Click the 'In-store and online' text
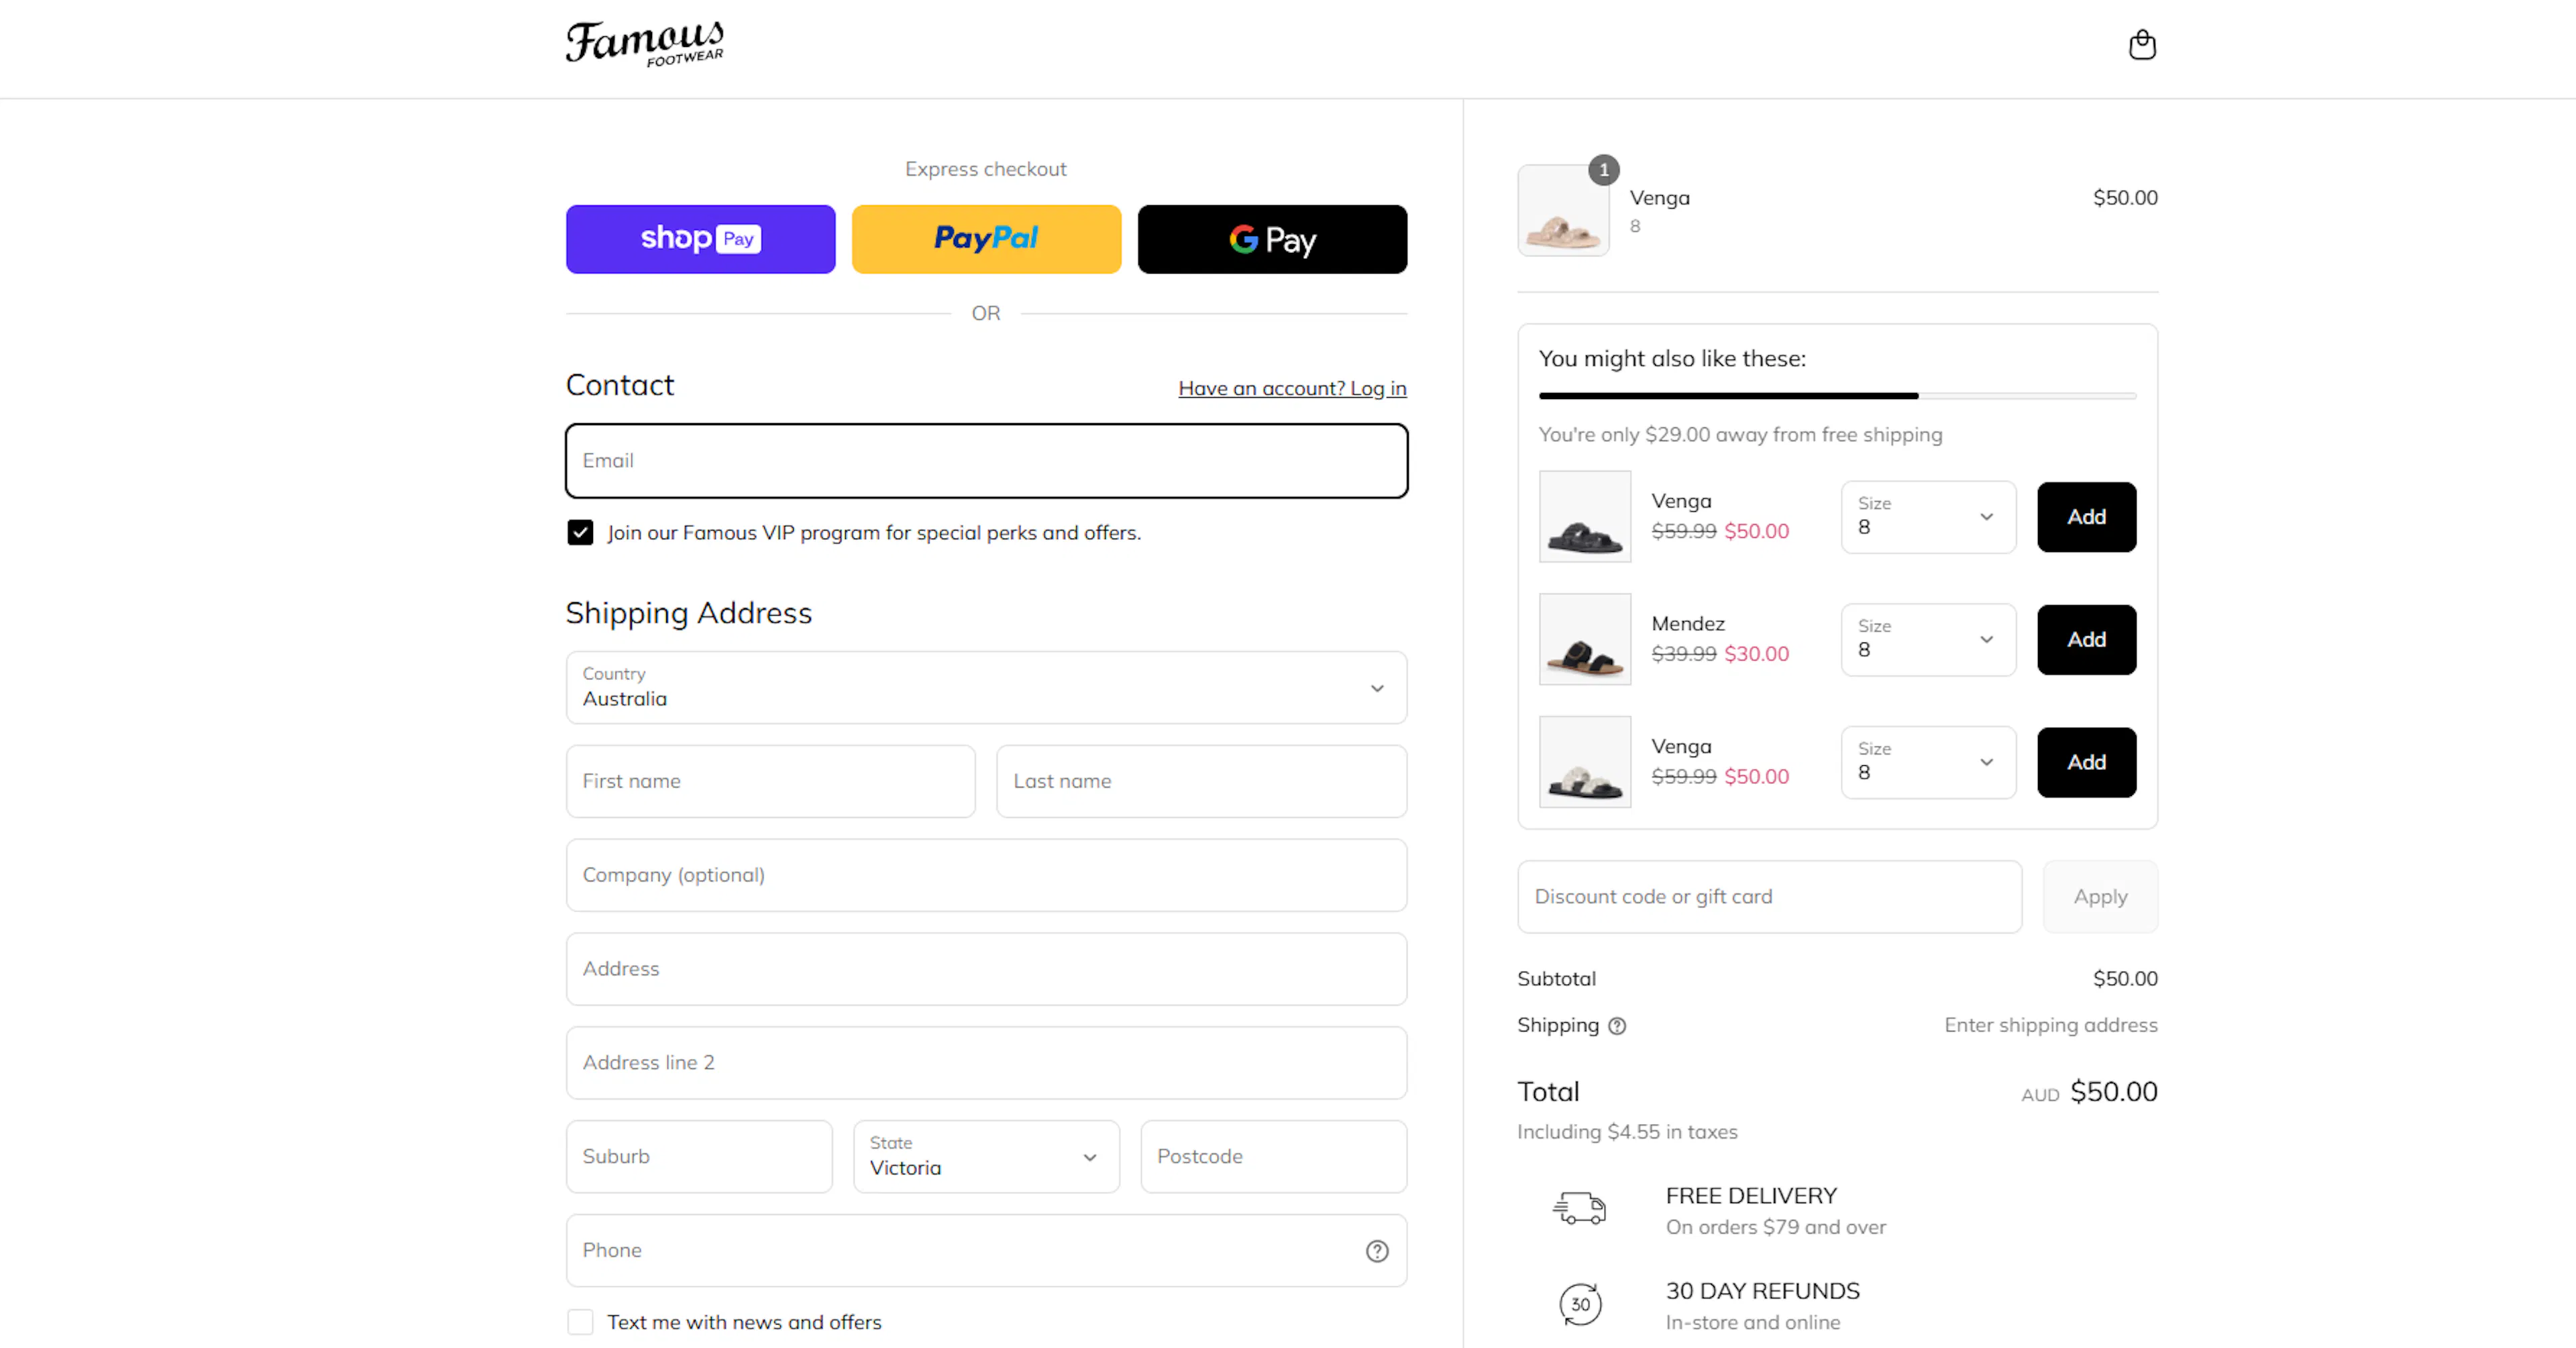The width and height of the screenshot is (2576, 1348). click(x=1752, y=1323)
